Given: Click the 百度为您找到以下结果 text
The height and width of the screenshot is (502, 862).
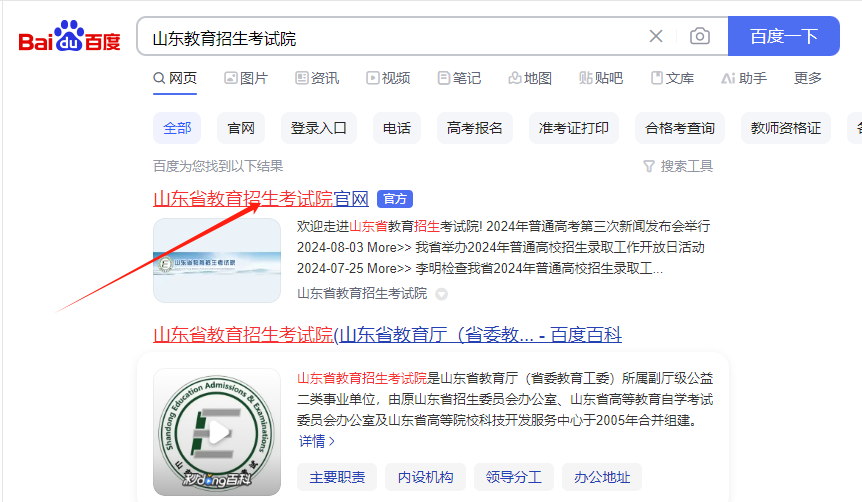Looking at the screenshot, I should click(218, 166).
